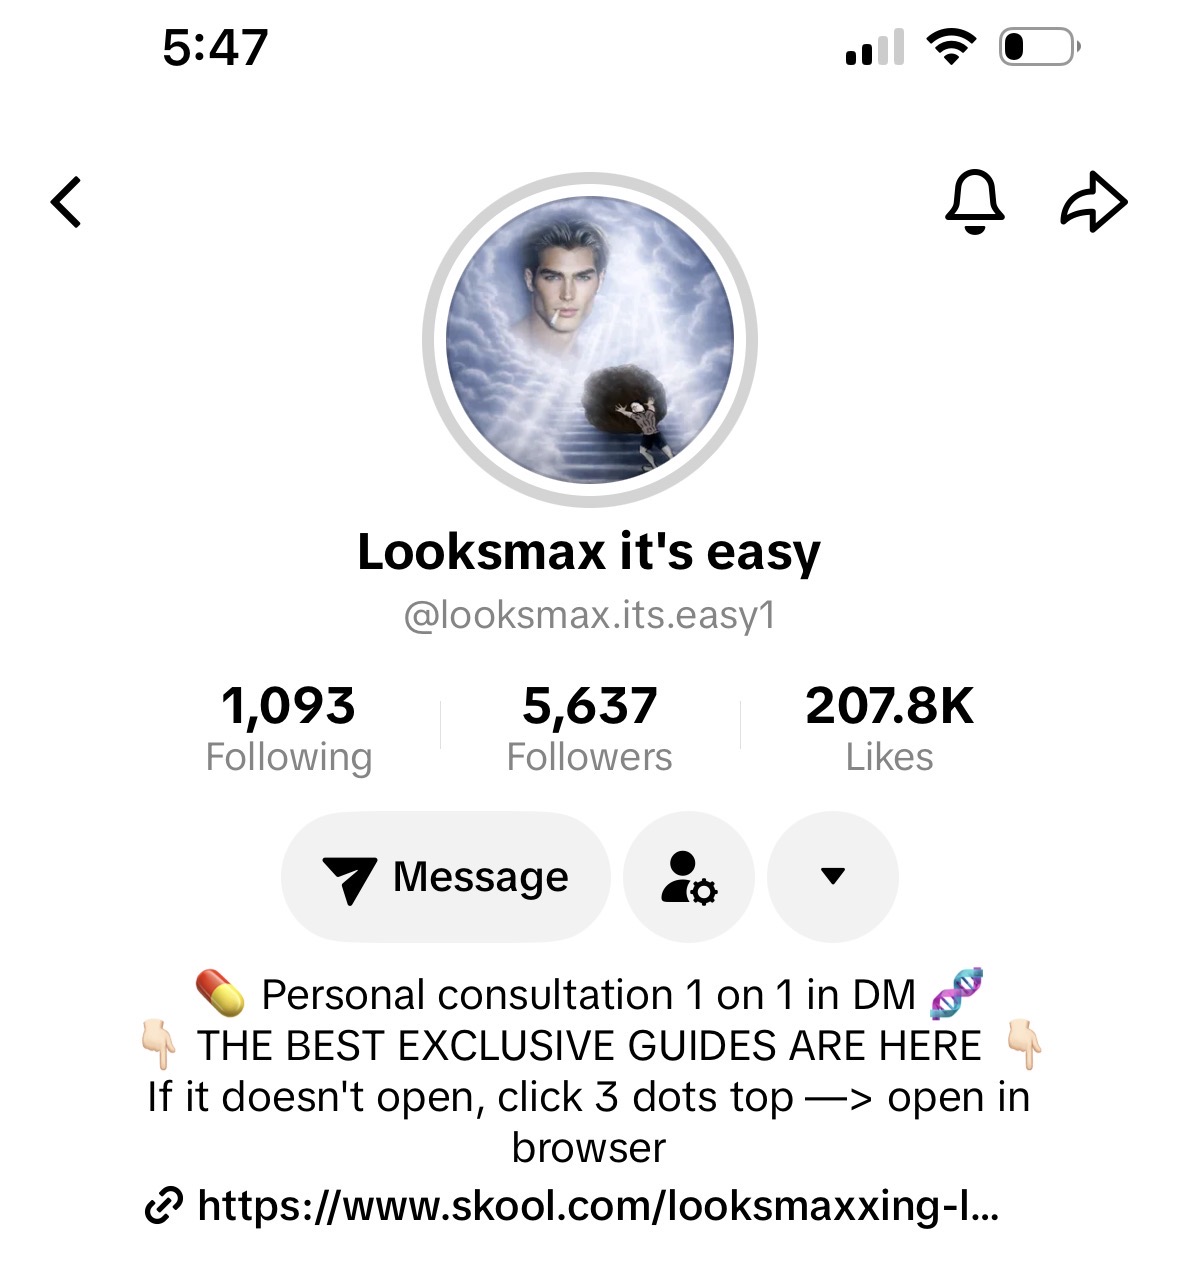1179x1286 pixels.
Task: Tap the Wi-Fi status icon
Action: (951, 47)
